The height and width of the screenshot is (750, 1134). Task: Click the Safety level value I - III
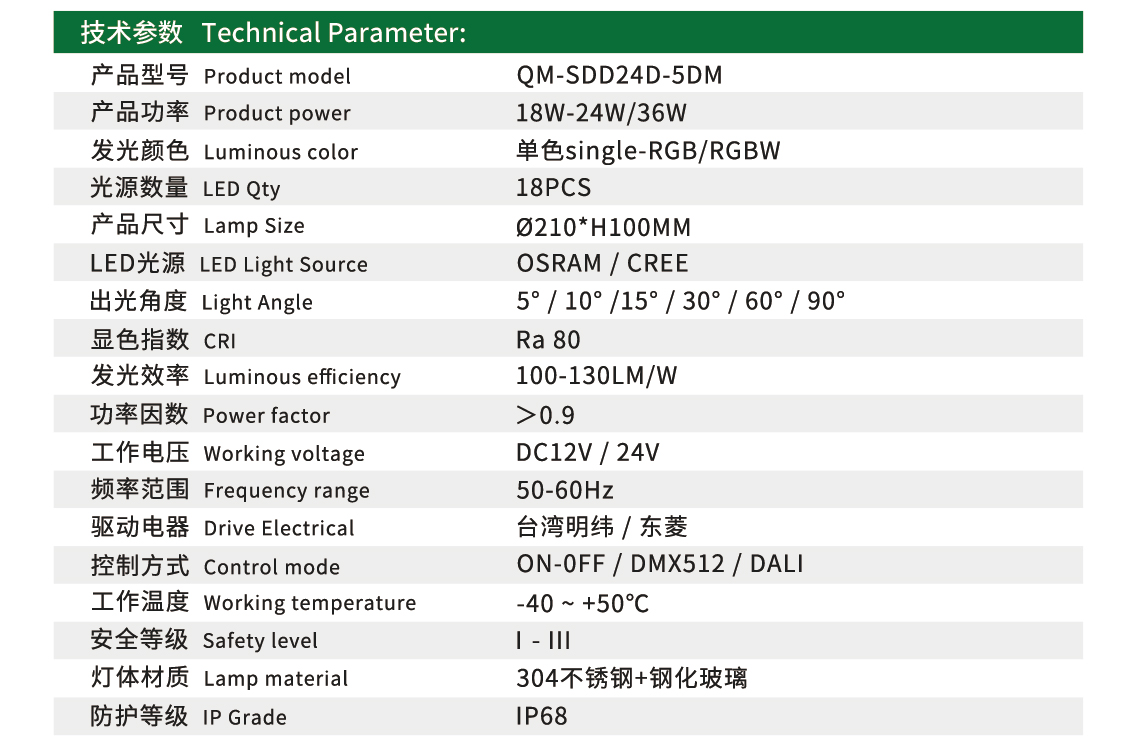pyautogui.click(x=543, y=641)
